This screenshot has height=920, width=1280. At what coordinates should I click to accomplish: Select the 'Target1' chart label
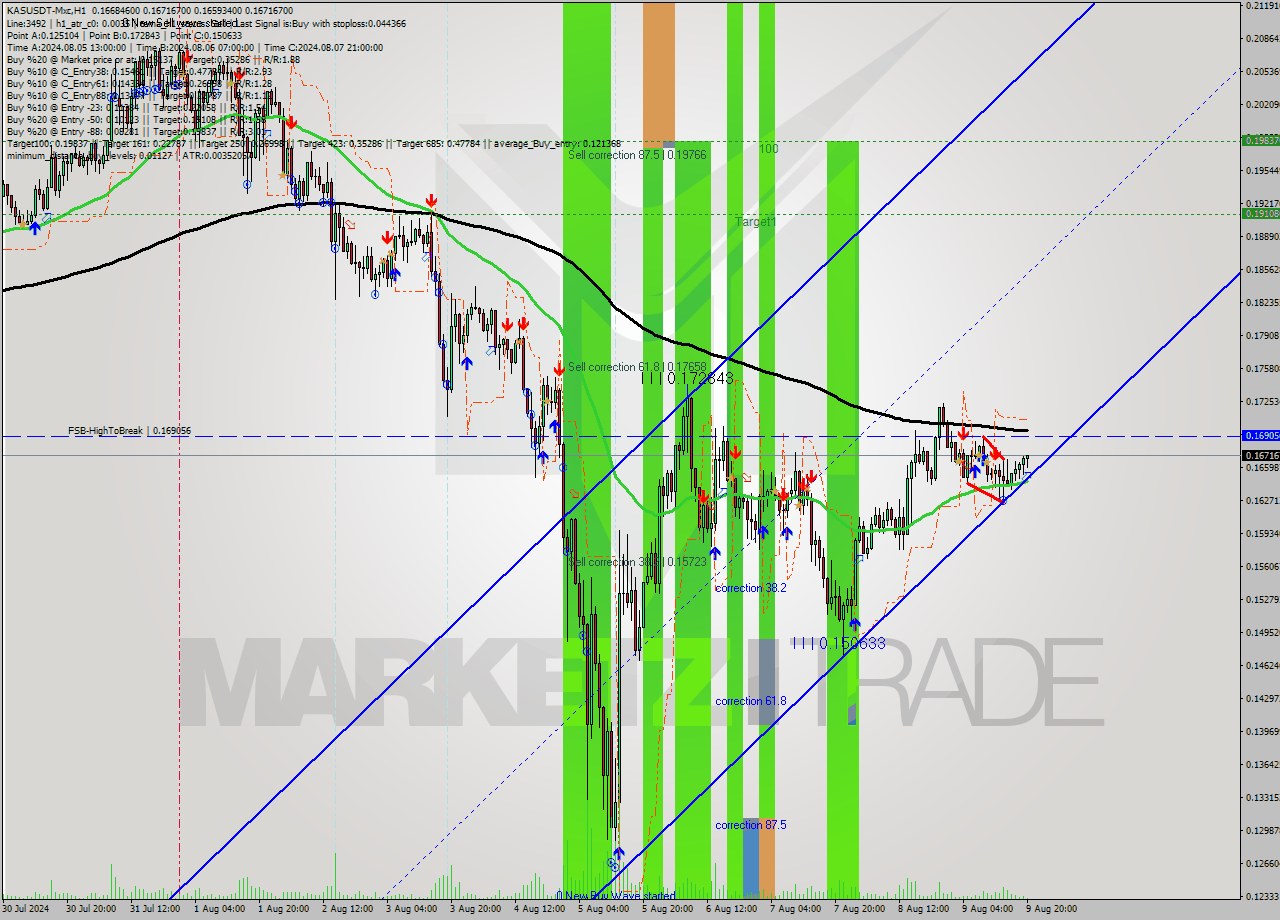point(755,222)
